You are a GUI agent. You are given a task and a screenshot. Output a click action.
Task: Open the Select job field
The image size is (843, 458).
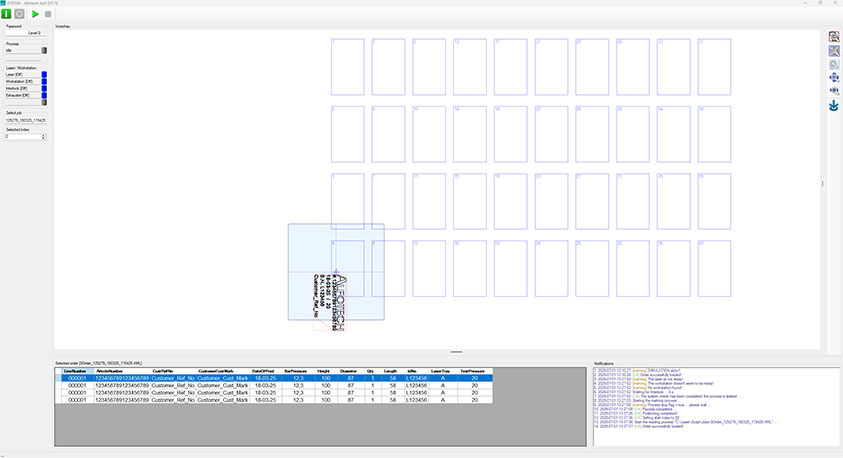pos(25,119)
